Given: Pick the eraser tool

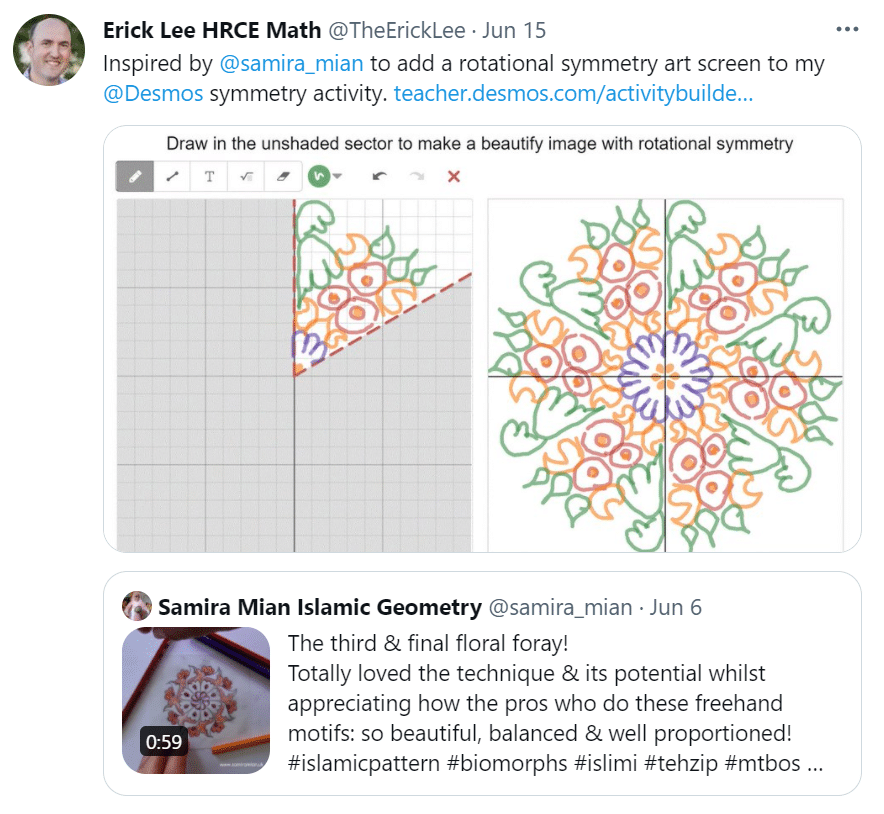Looking at the screenshot, I should pos(283,176).
